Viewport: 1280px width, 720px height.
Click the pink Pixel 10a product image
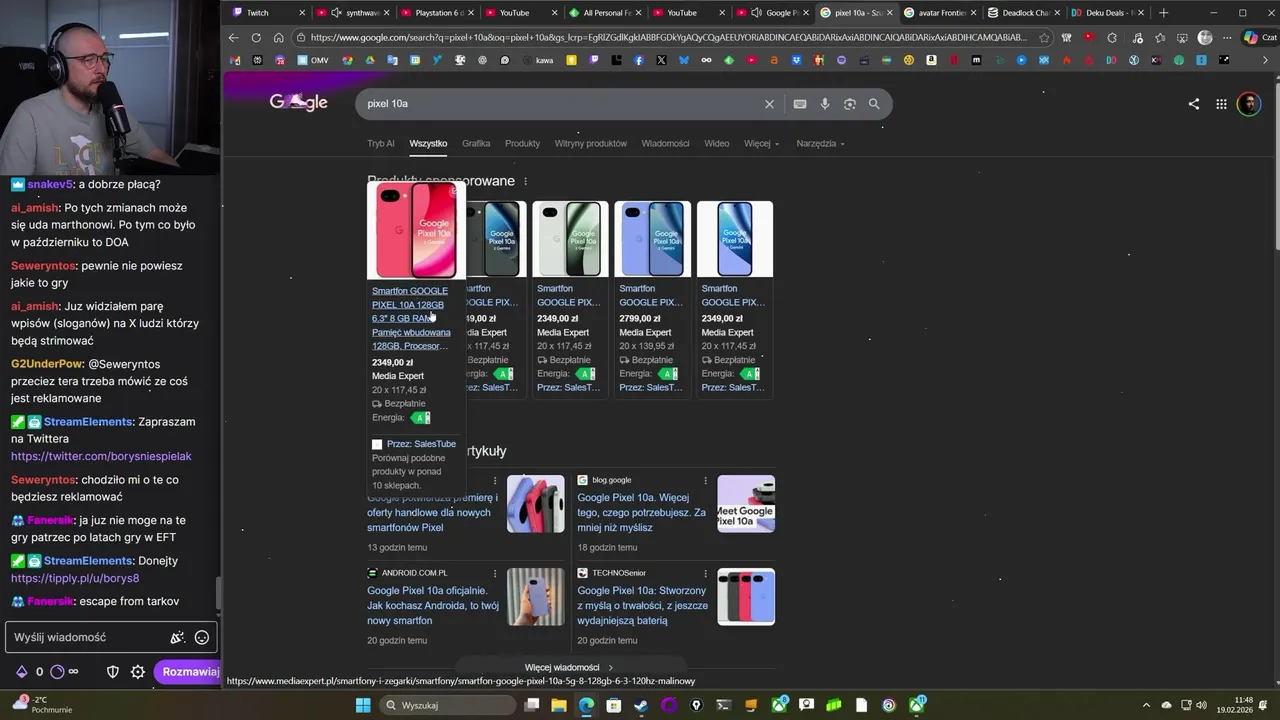416,231
